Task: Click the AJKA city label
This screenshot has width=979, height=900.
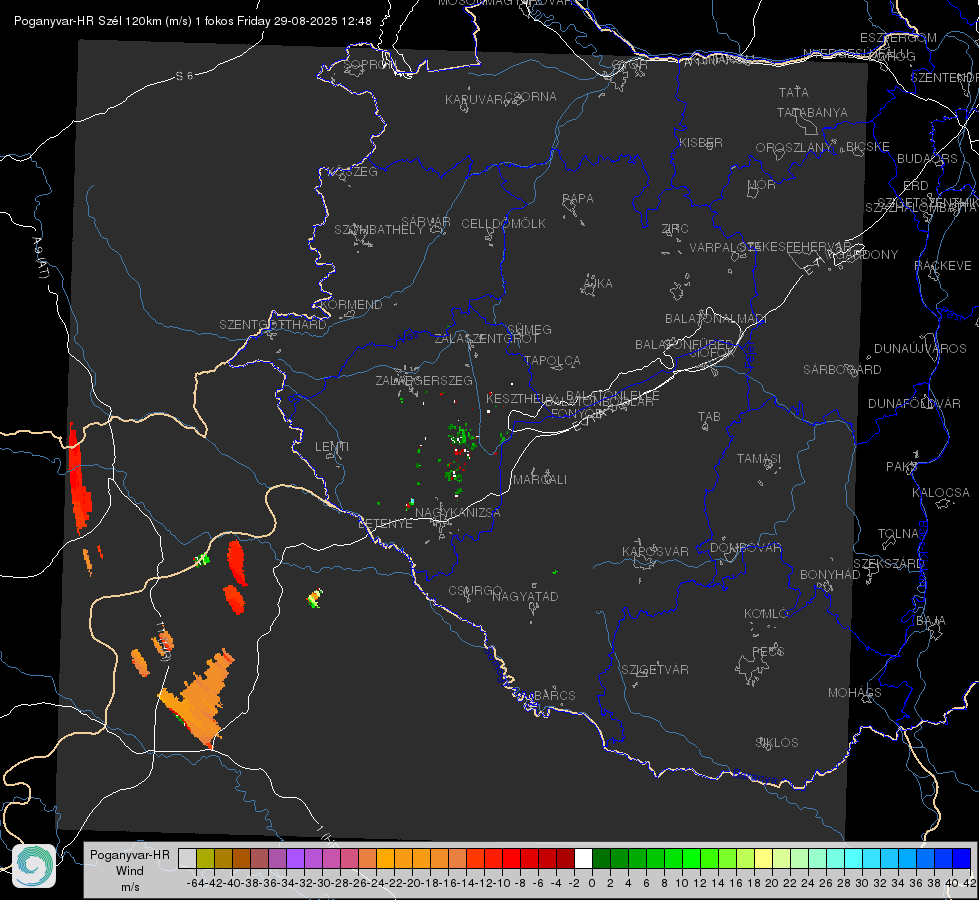Action: (598, 283)
